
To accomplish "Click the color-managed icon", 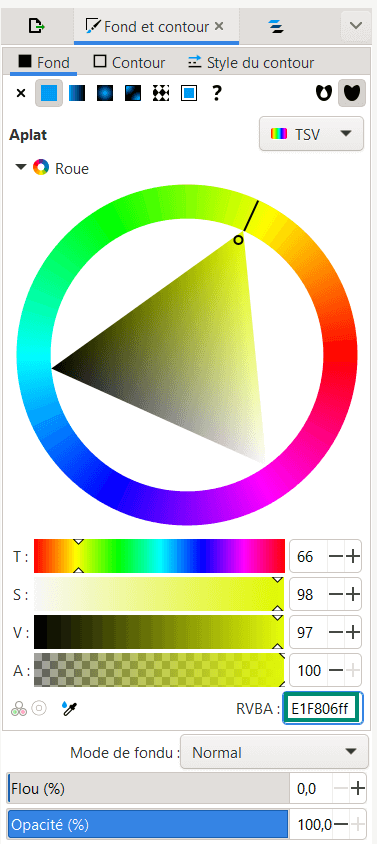I will coord(19,709).
